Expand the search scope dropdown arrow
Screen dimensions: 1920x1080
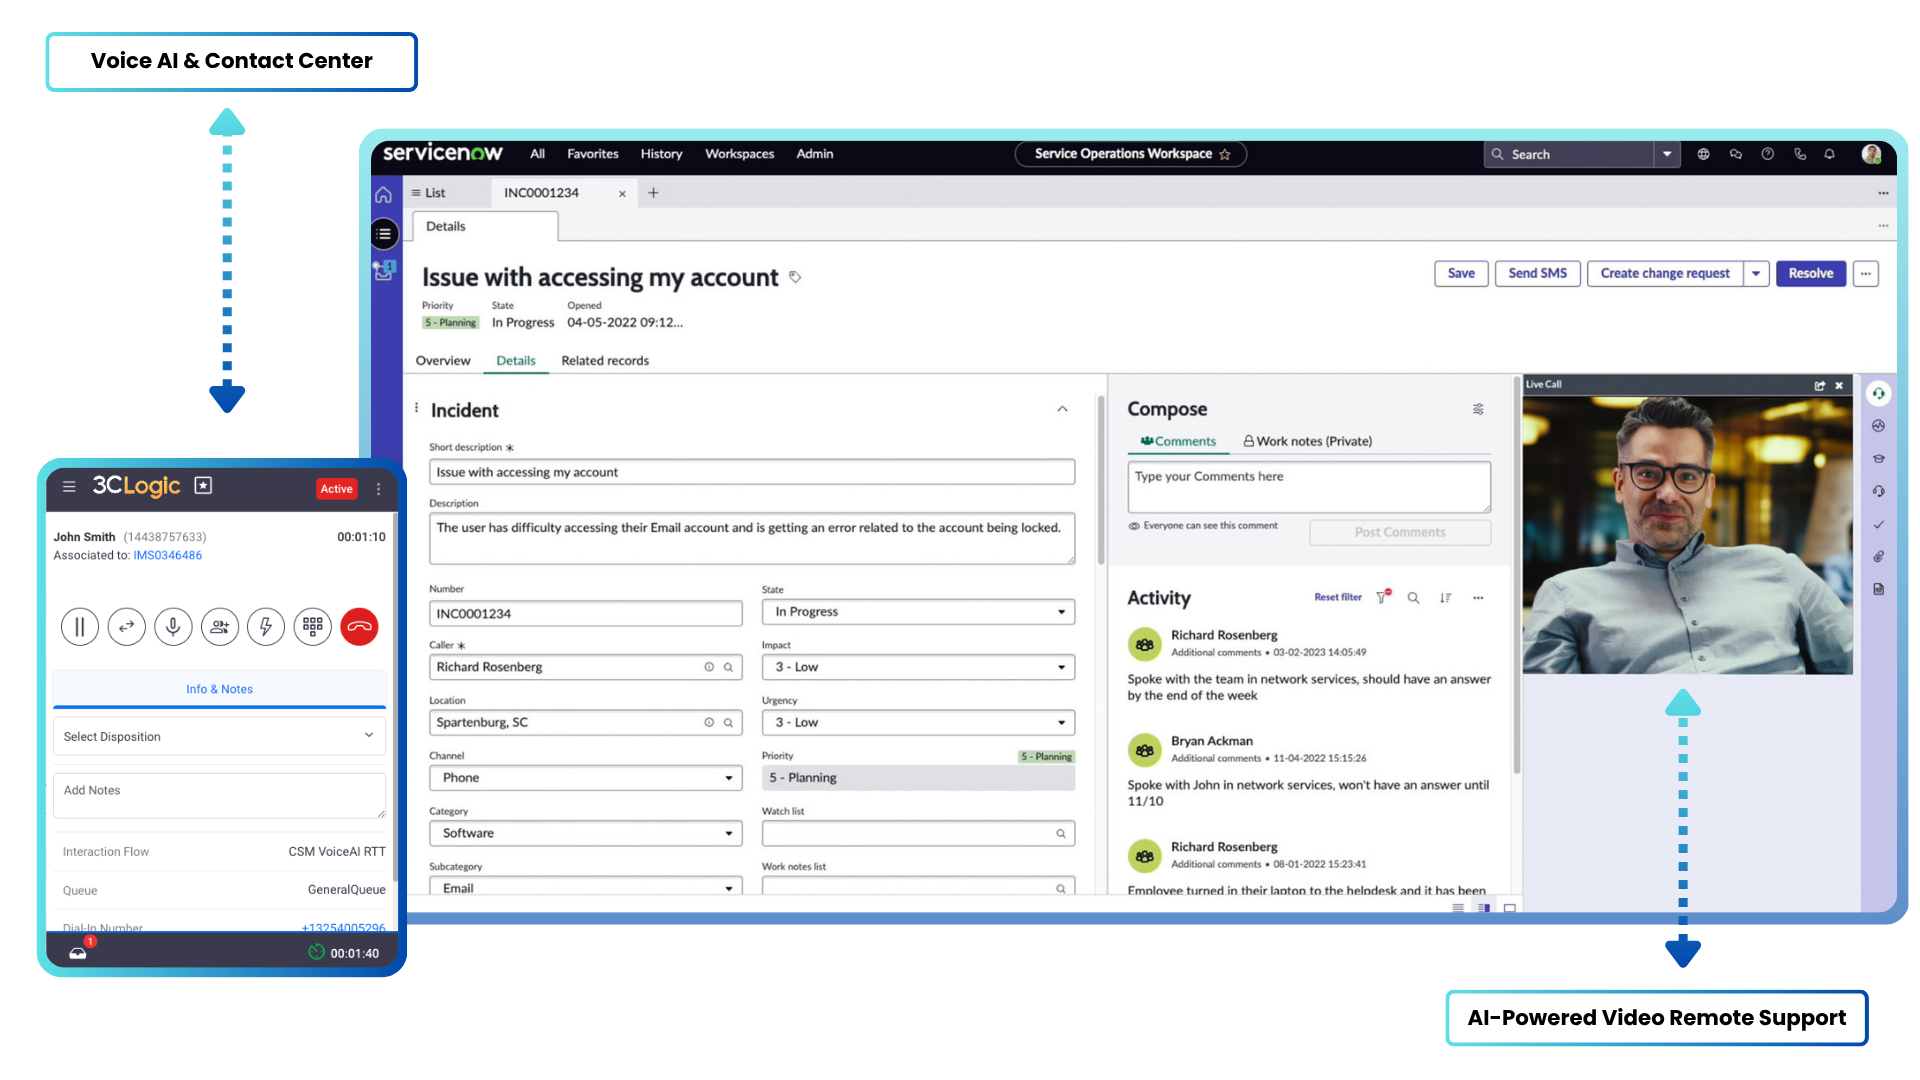click(1666, 154)
